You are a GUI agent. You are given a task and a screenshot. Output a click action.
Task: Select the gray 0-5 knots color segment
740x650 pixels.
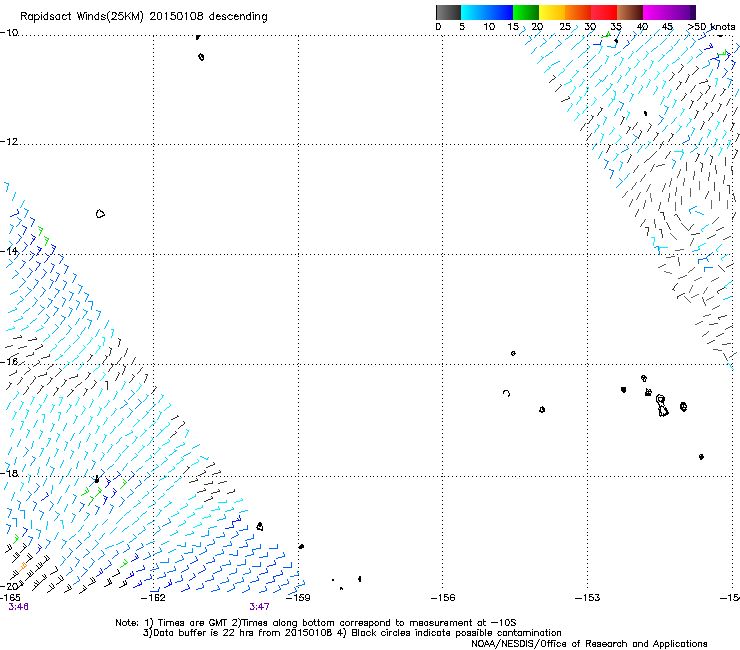pos(448,12)
